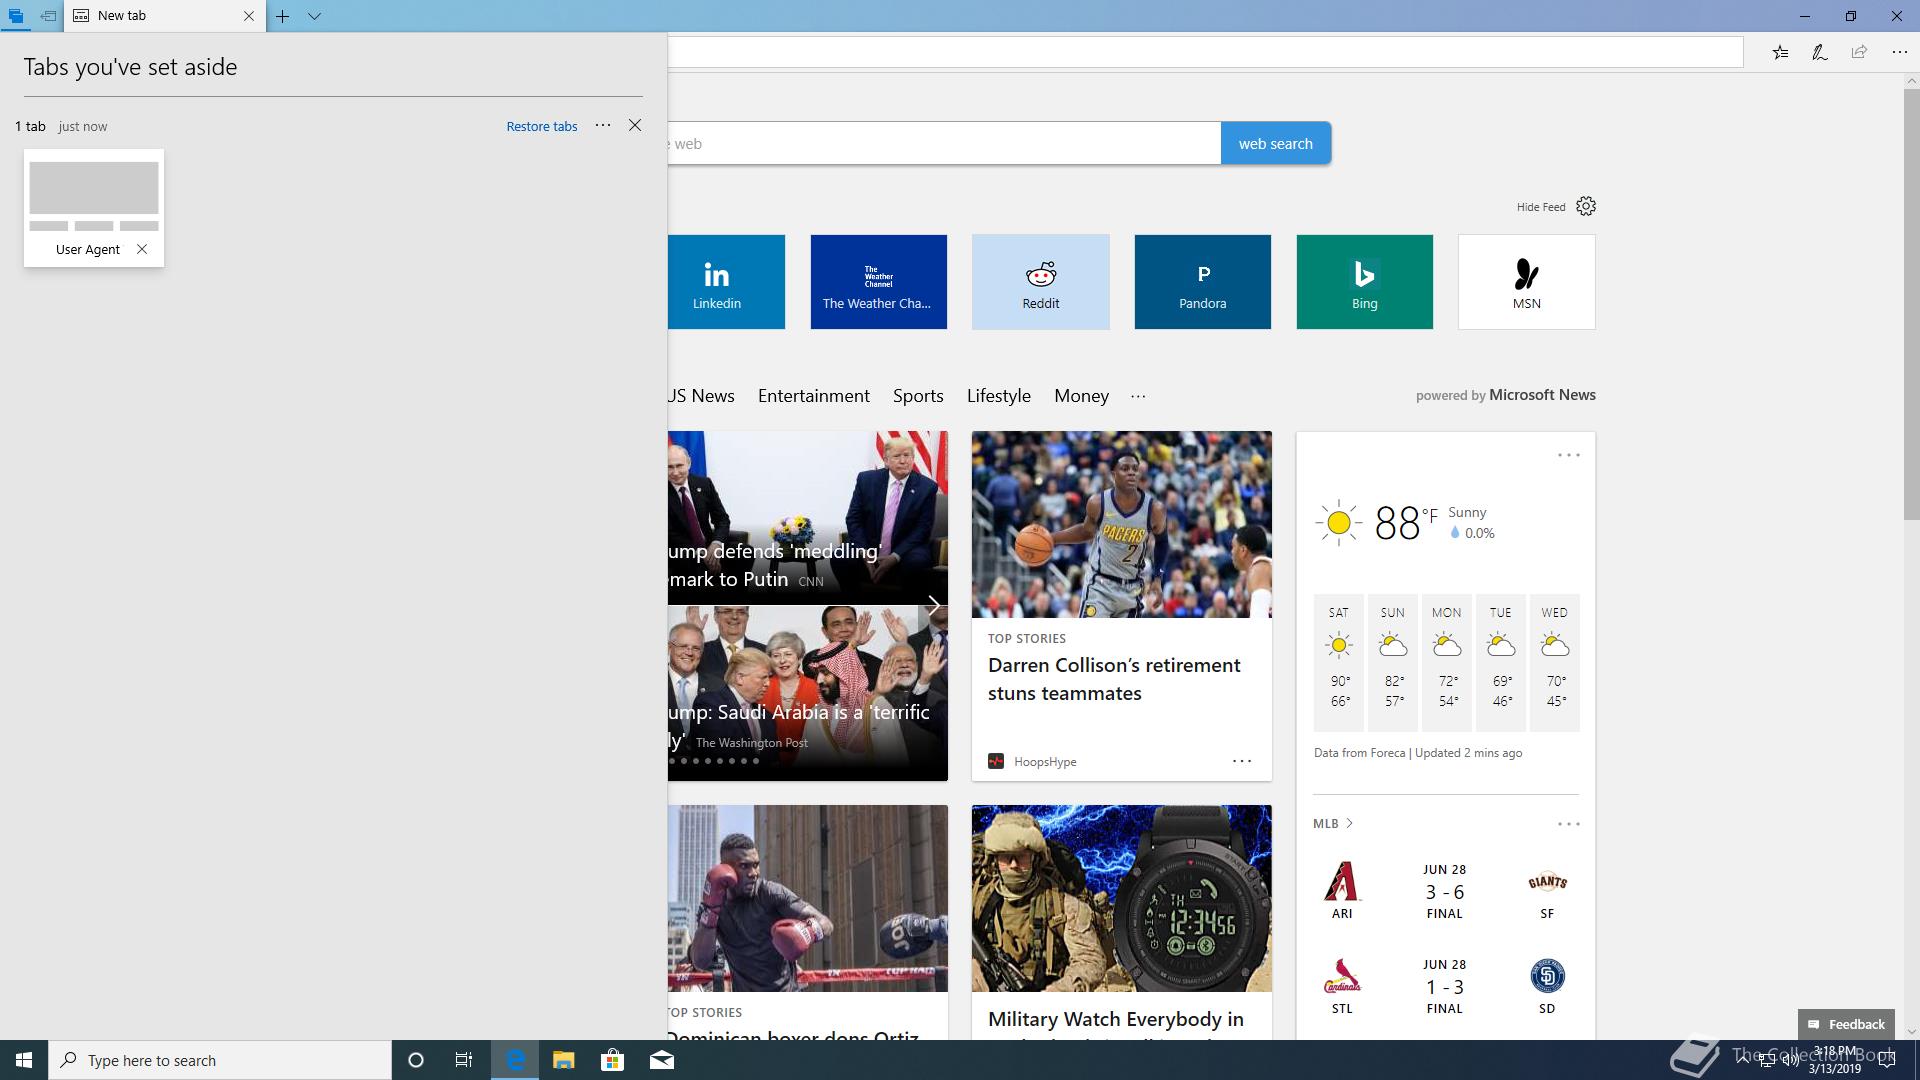This screenshot has width=1920, height=1080.
Task: Click the Restore tabs link
Action: click(542, 126)
